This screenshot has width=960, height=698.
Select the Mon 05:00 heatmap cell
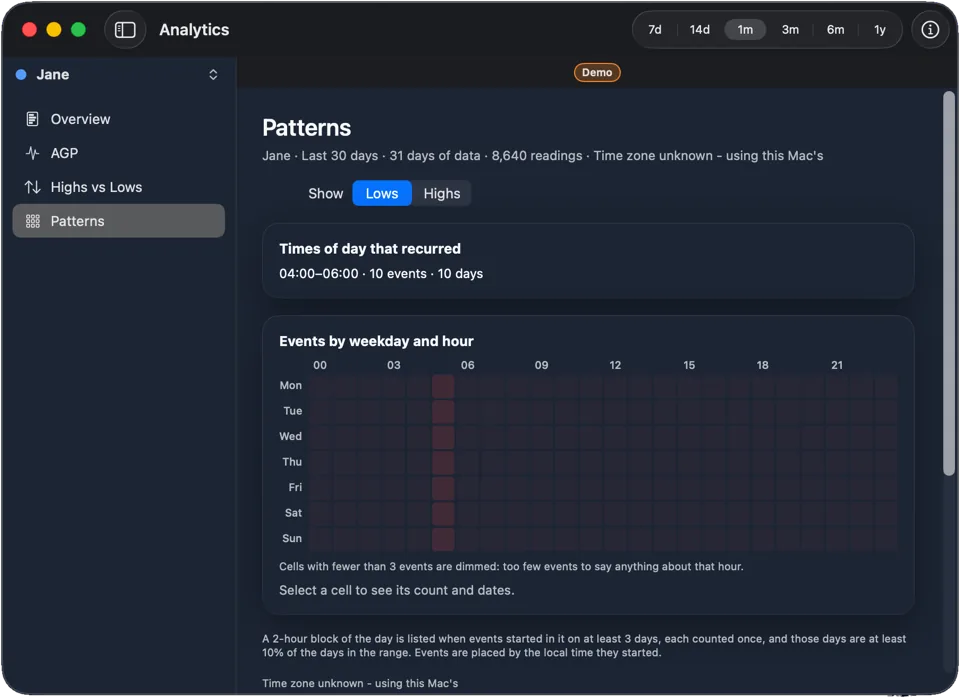pos(443,386)
